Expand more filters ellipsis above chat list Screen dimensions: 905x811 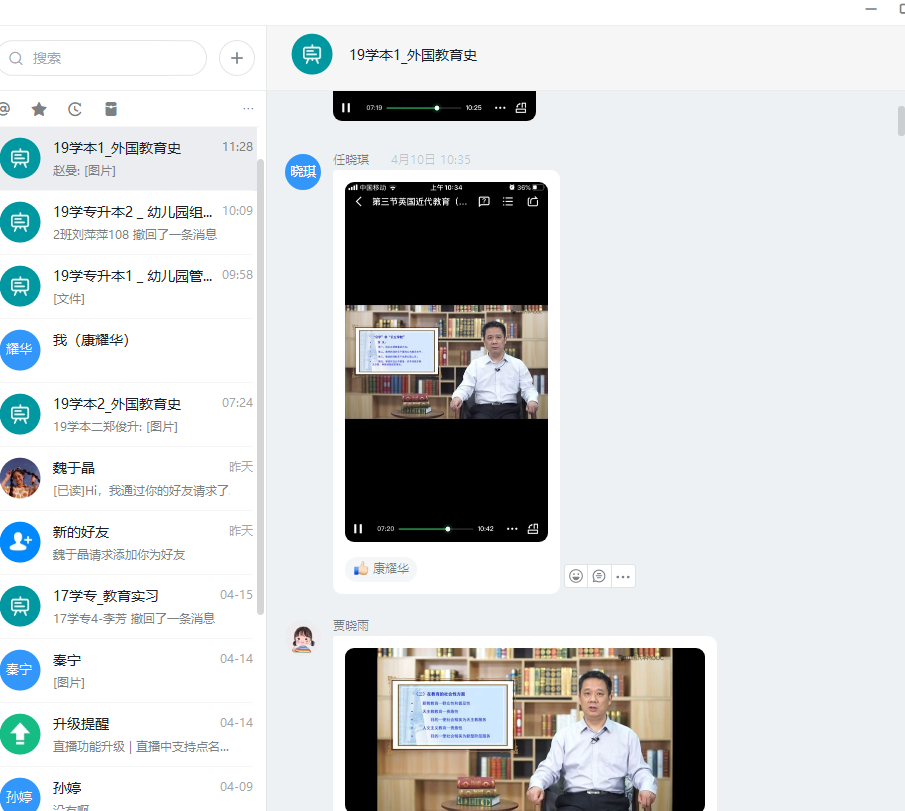248,109
